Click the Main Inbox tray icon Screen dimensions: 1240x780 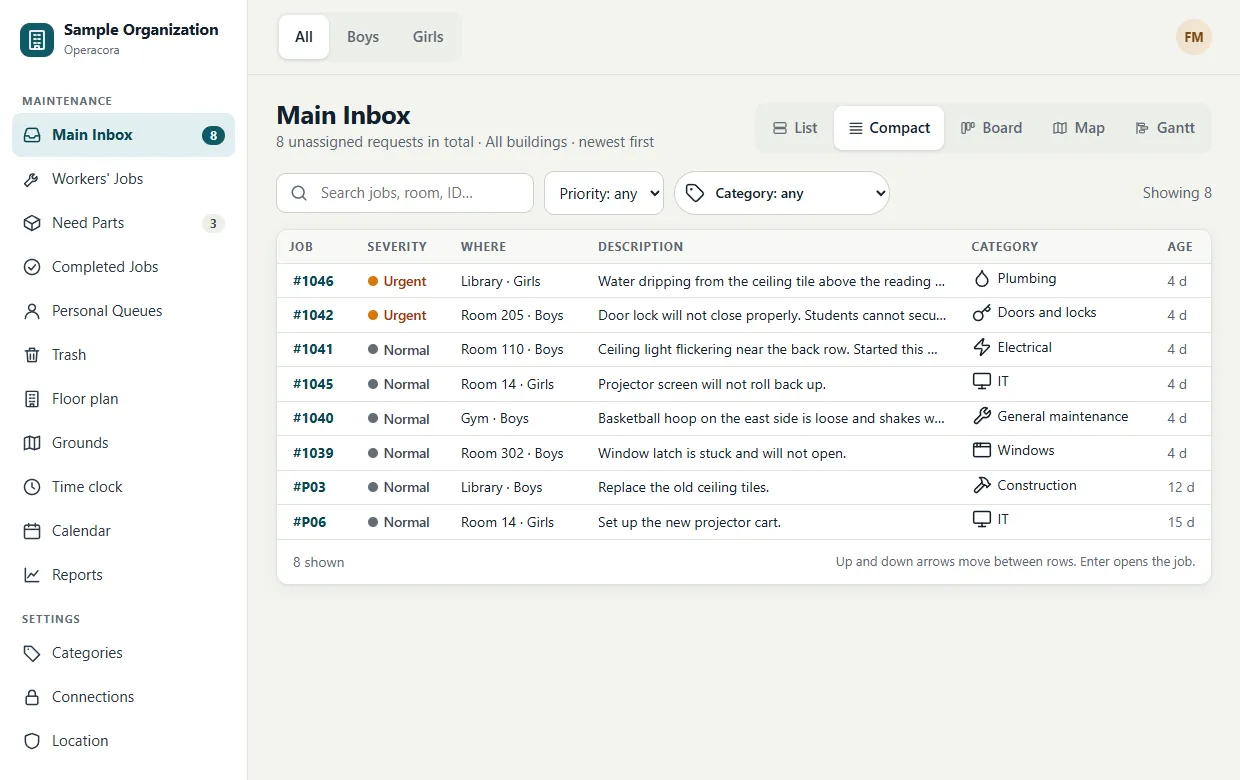pyautogui.click(x=32, y=135)
